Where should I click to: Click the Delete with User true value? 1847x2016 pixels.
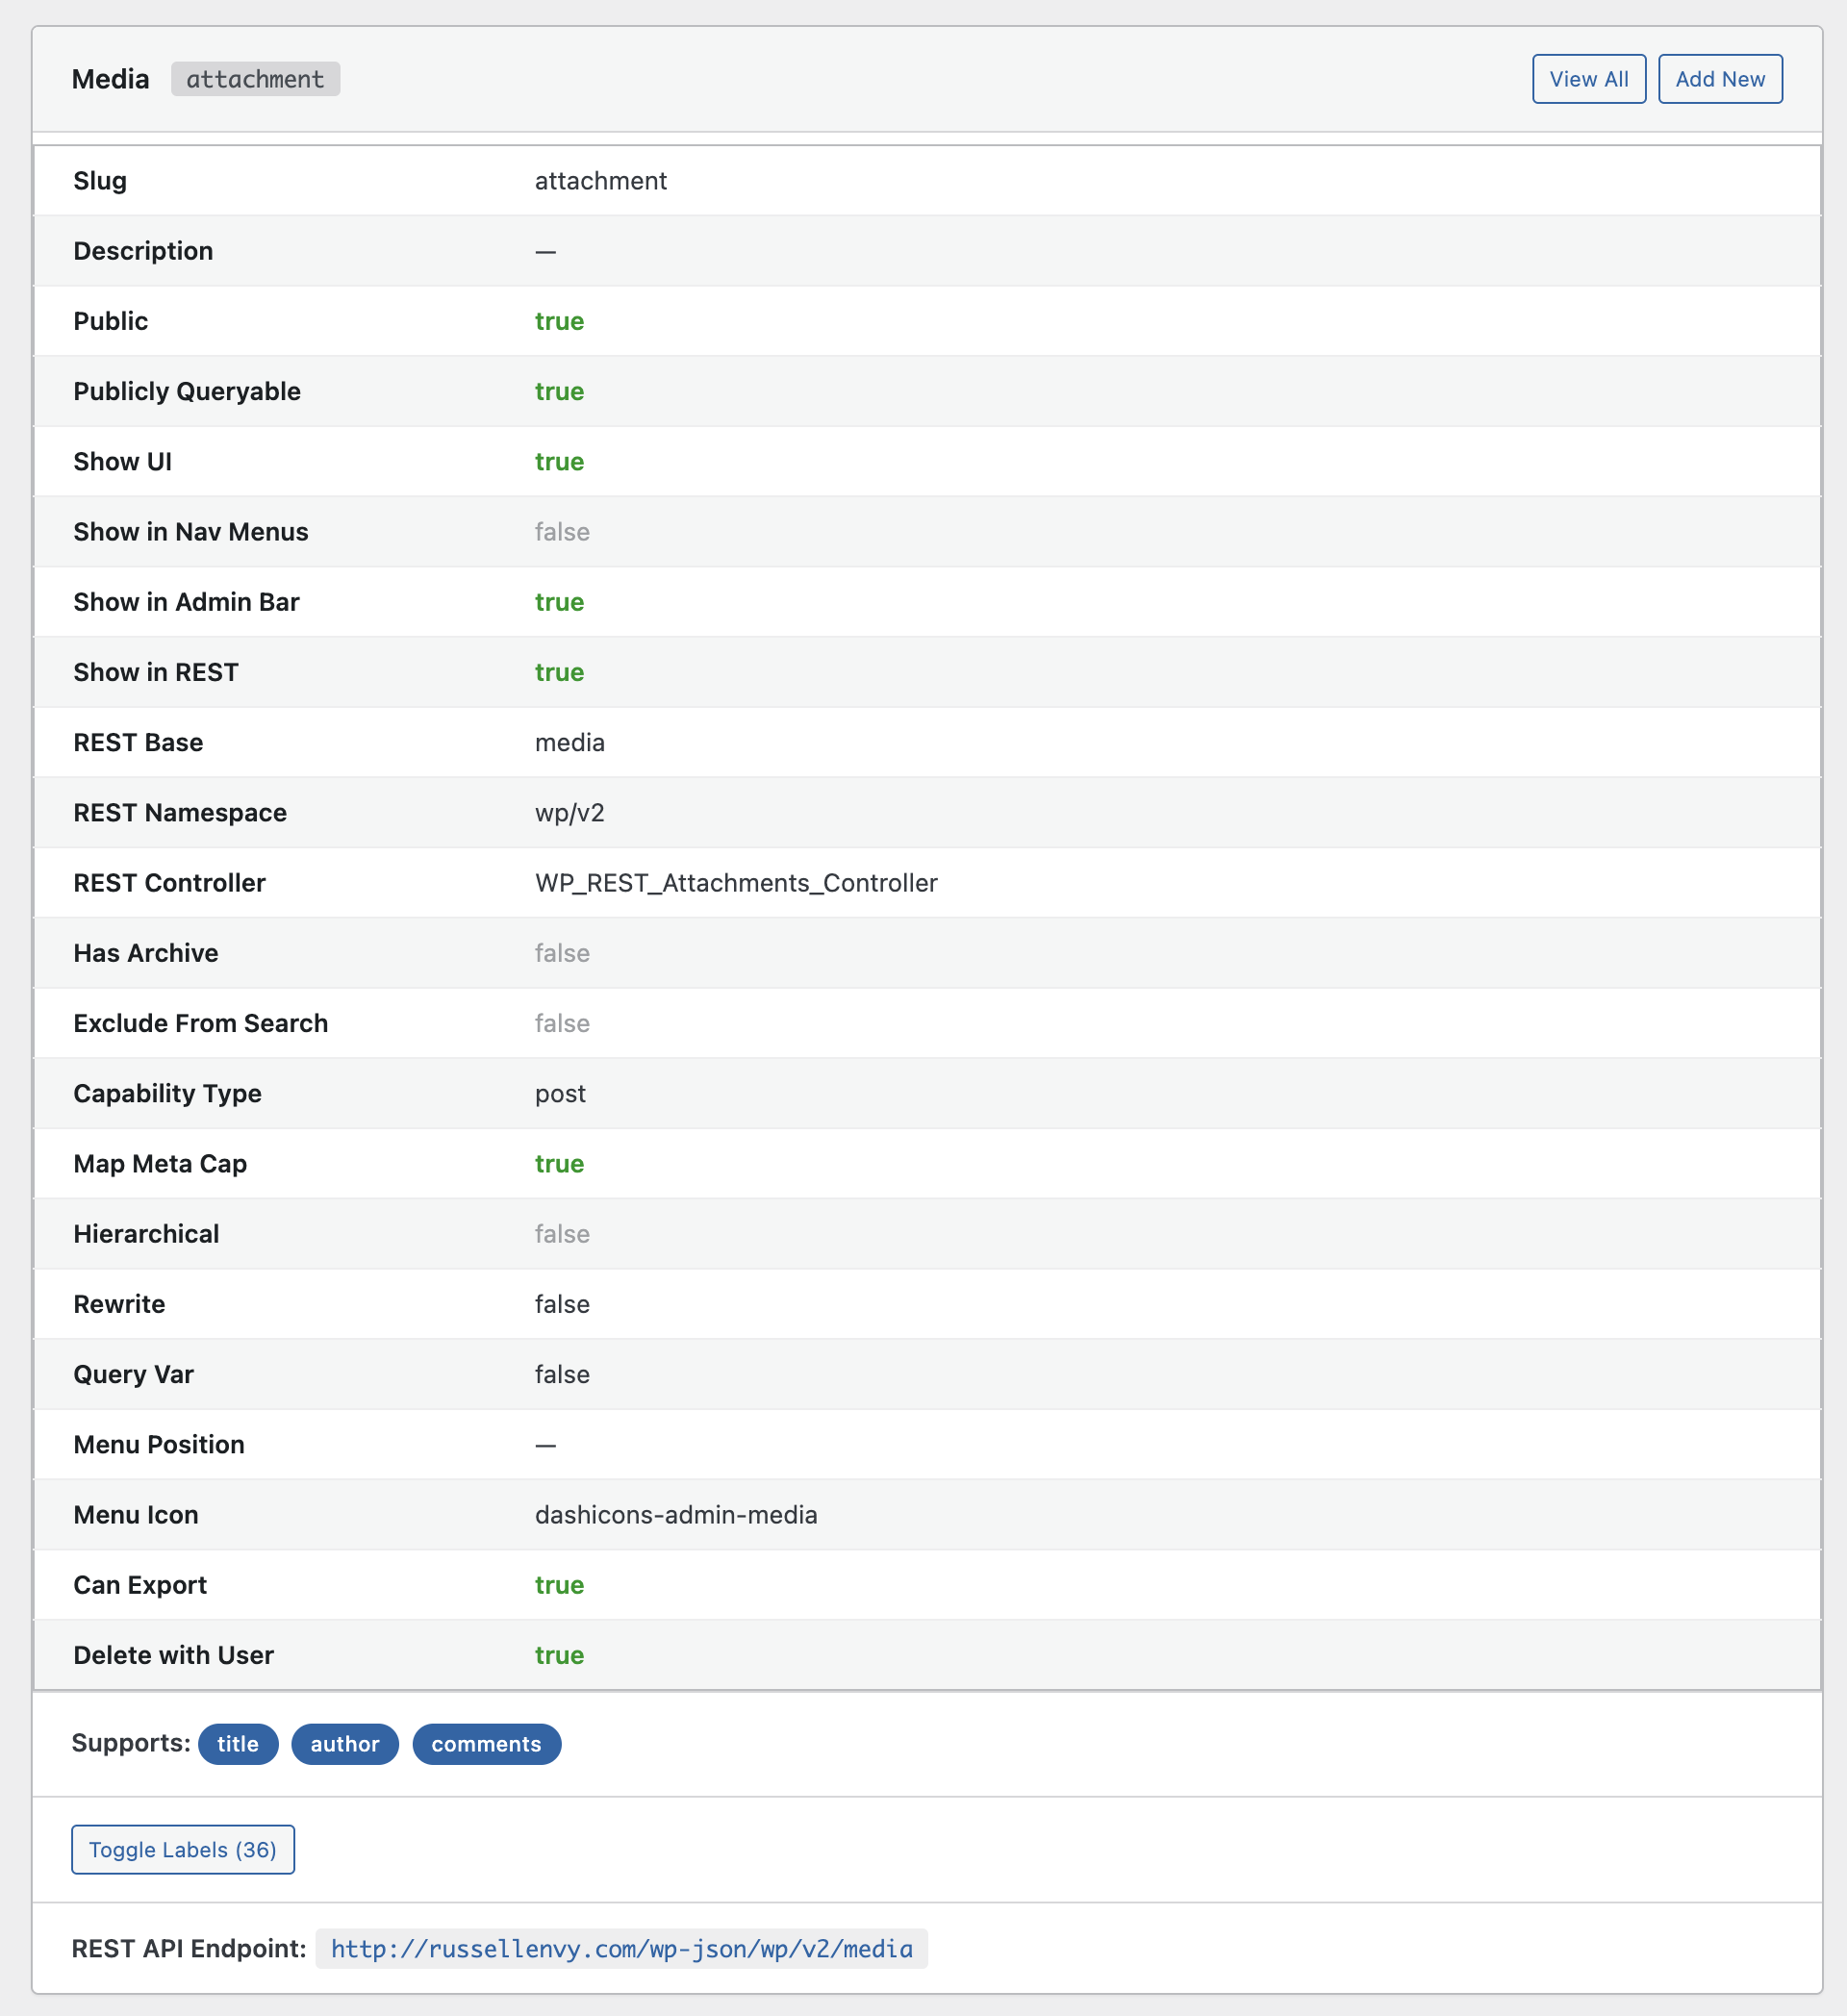point(559,1655)
